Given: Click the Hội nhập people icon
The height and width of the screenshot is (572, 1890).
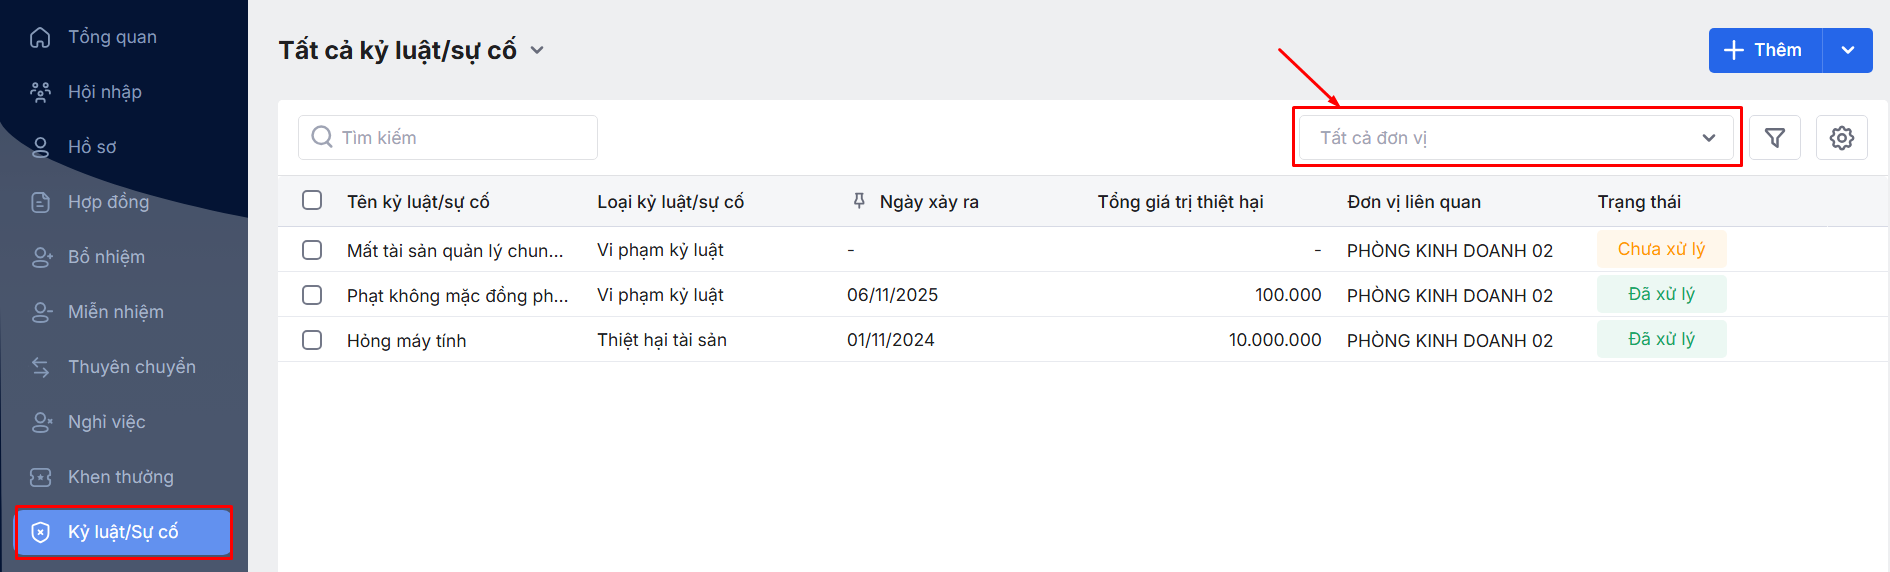Looking at the screenshot, I should [40, 92].
